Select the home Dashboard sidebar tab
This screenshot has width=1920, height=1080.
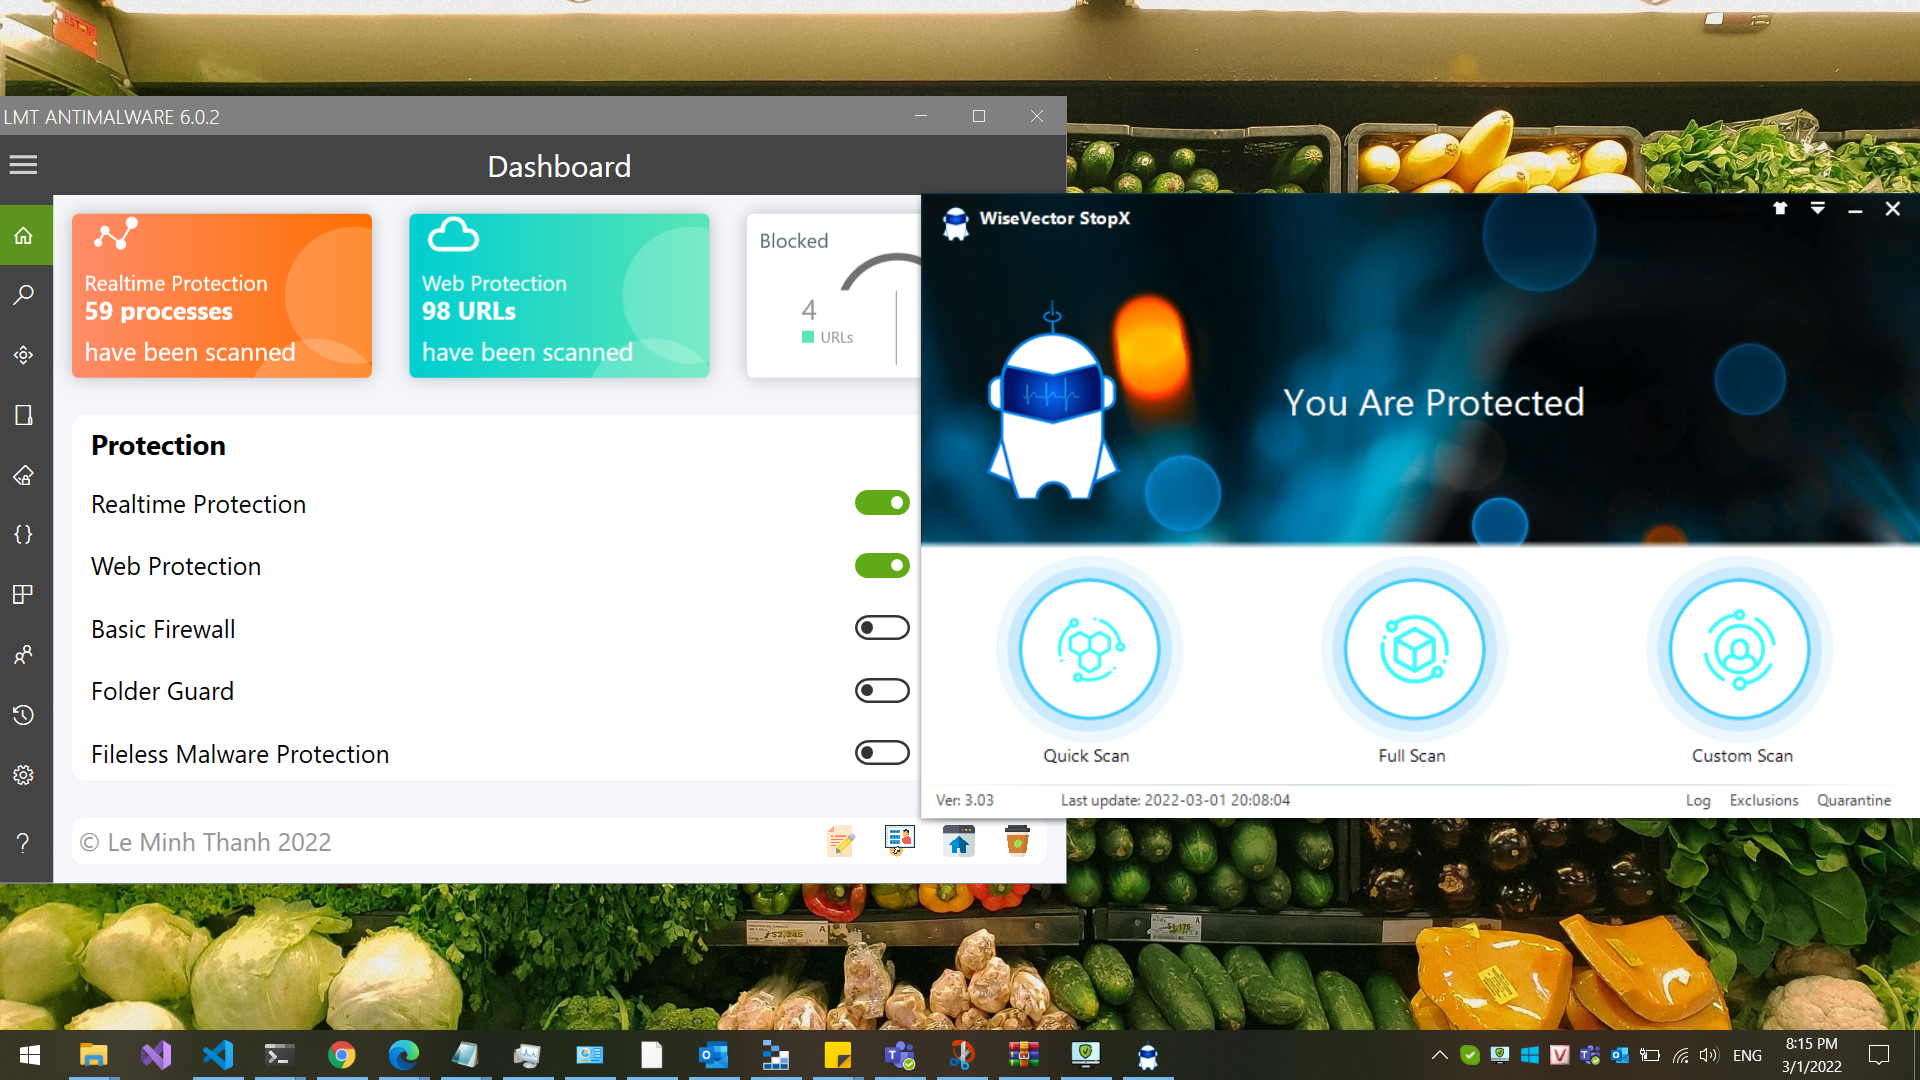[x=24, y=236]
